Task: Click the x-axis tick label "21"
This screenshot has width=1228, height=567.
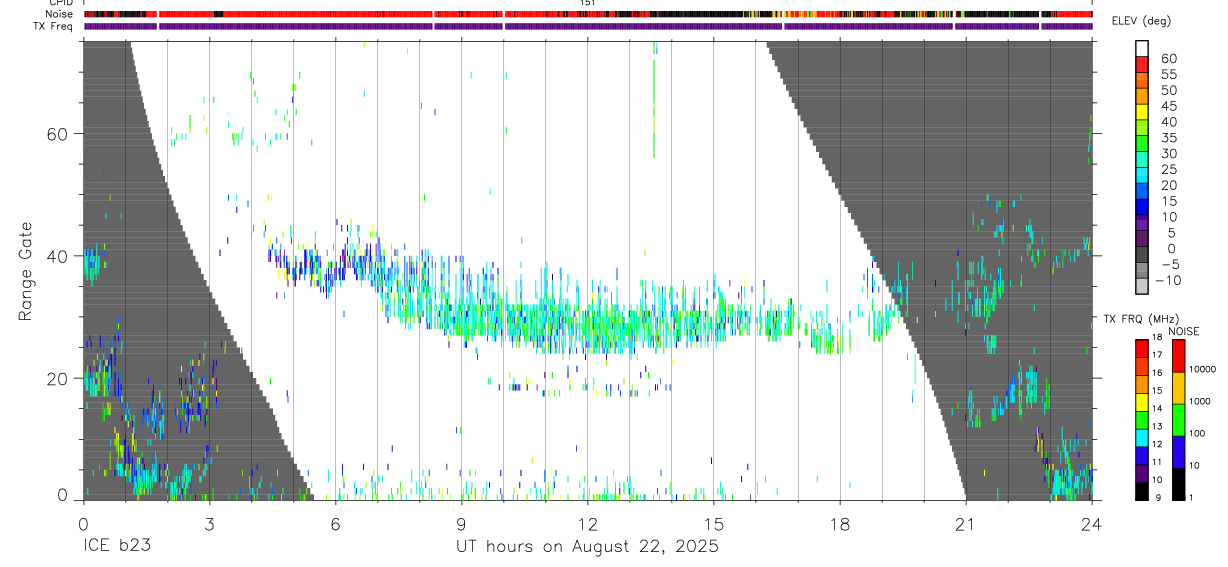Action: 965,523
